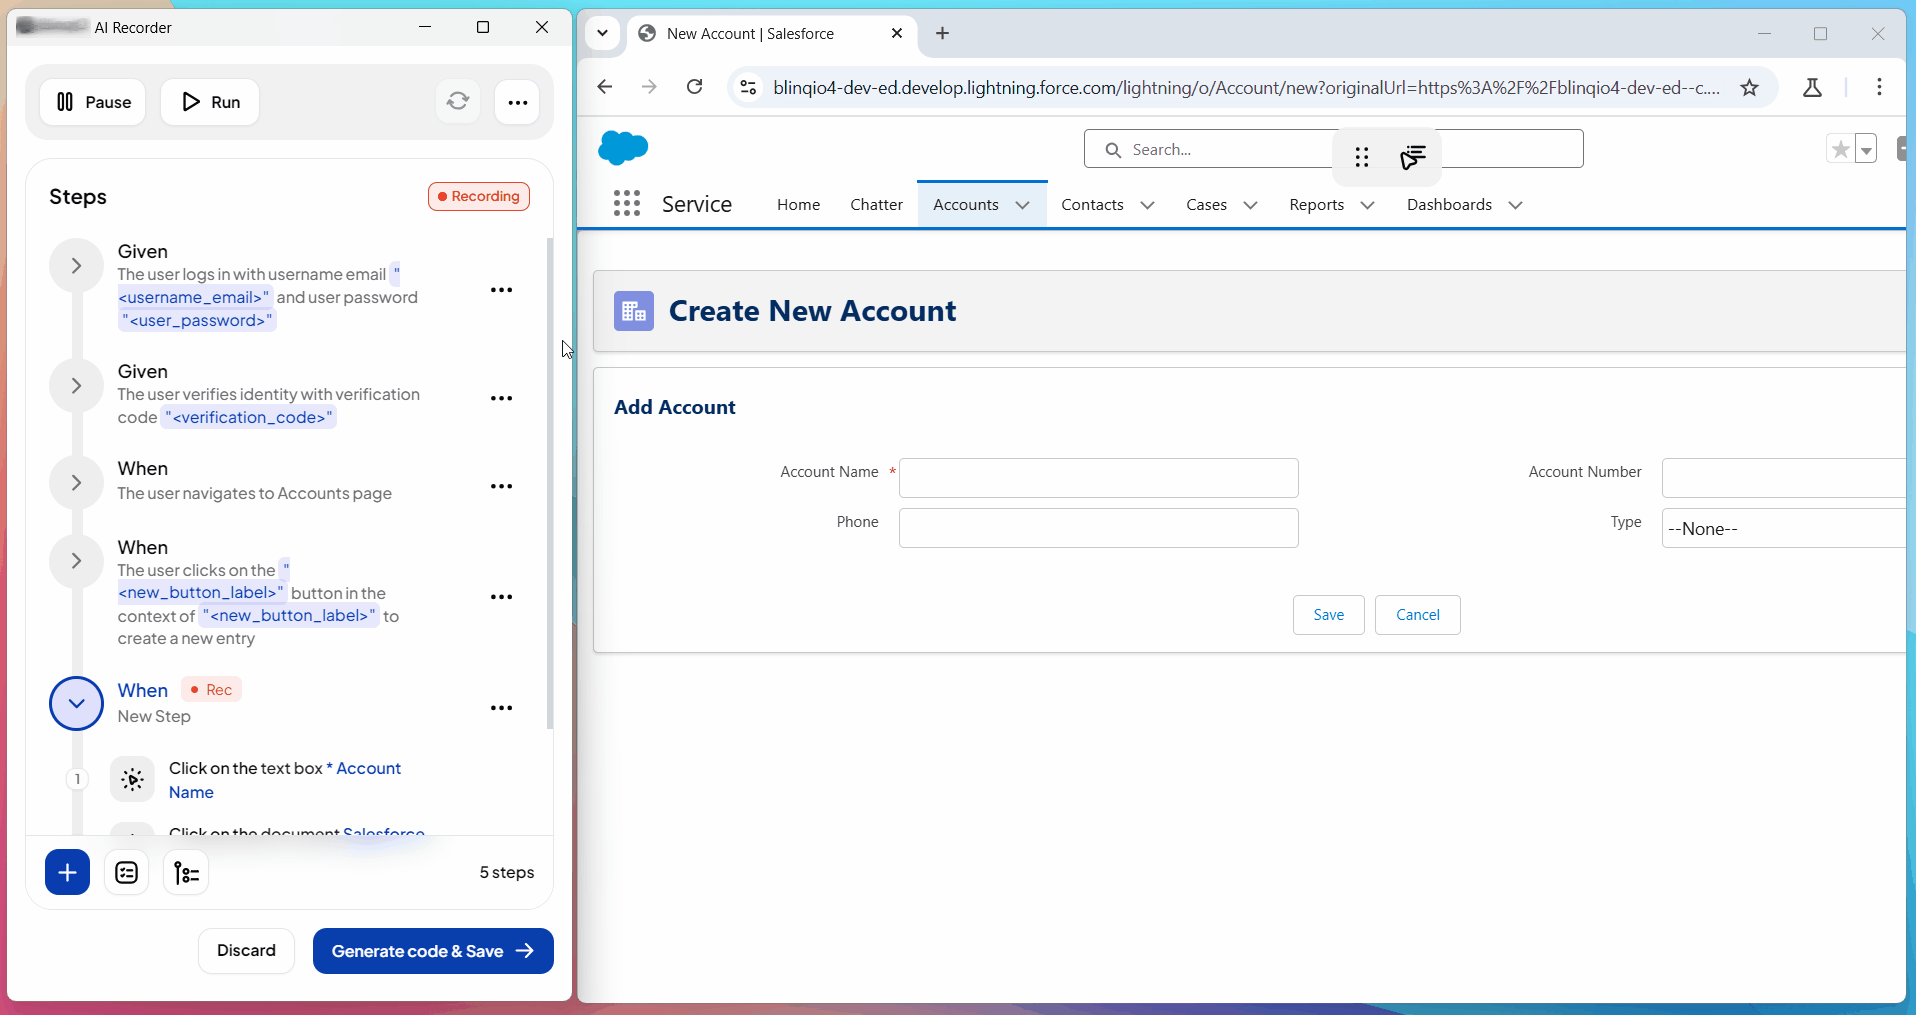This screenshot has height=1015, width=1916.
Task: Click the recorder overlay drag handle dots
Action: [x=1362, y=157]
